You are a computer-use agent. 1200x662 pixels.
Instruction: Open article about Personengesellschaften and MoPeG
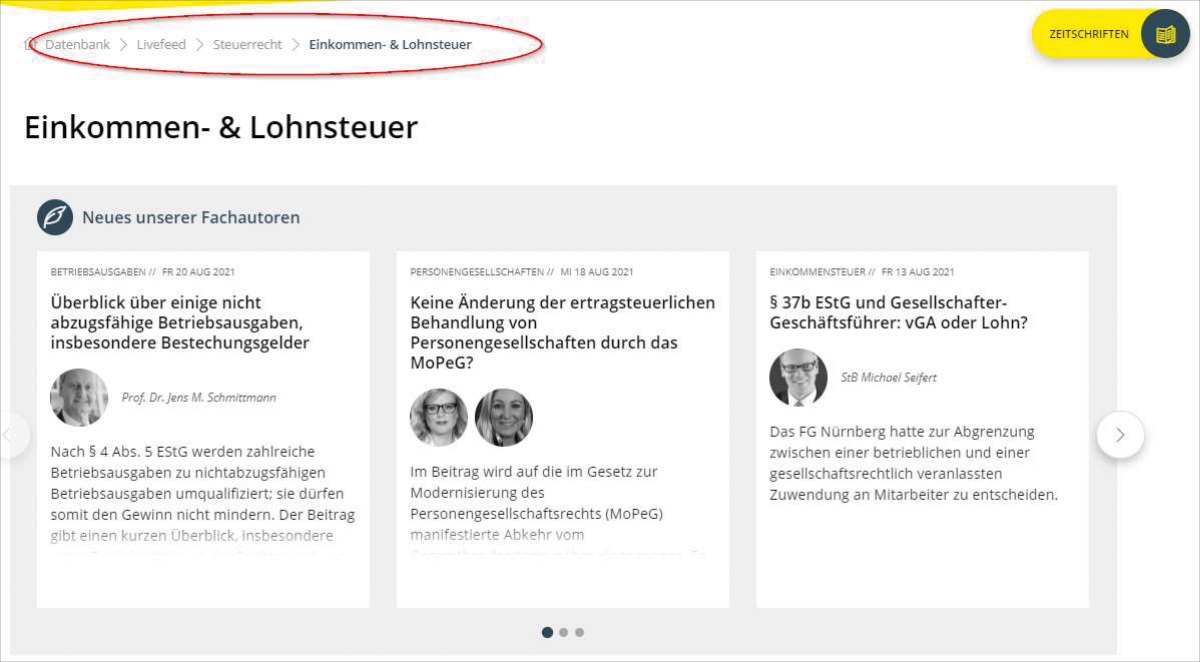pyautogui.click(x=562, y=332)
